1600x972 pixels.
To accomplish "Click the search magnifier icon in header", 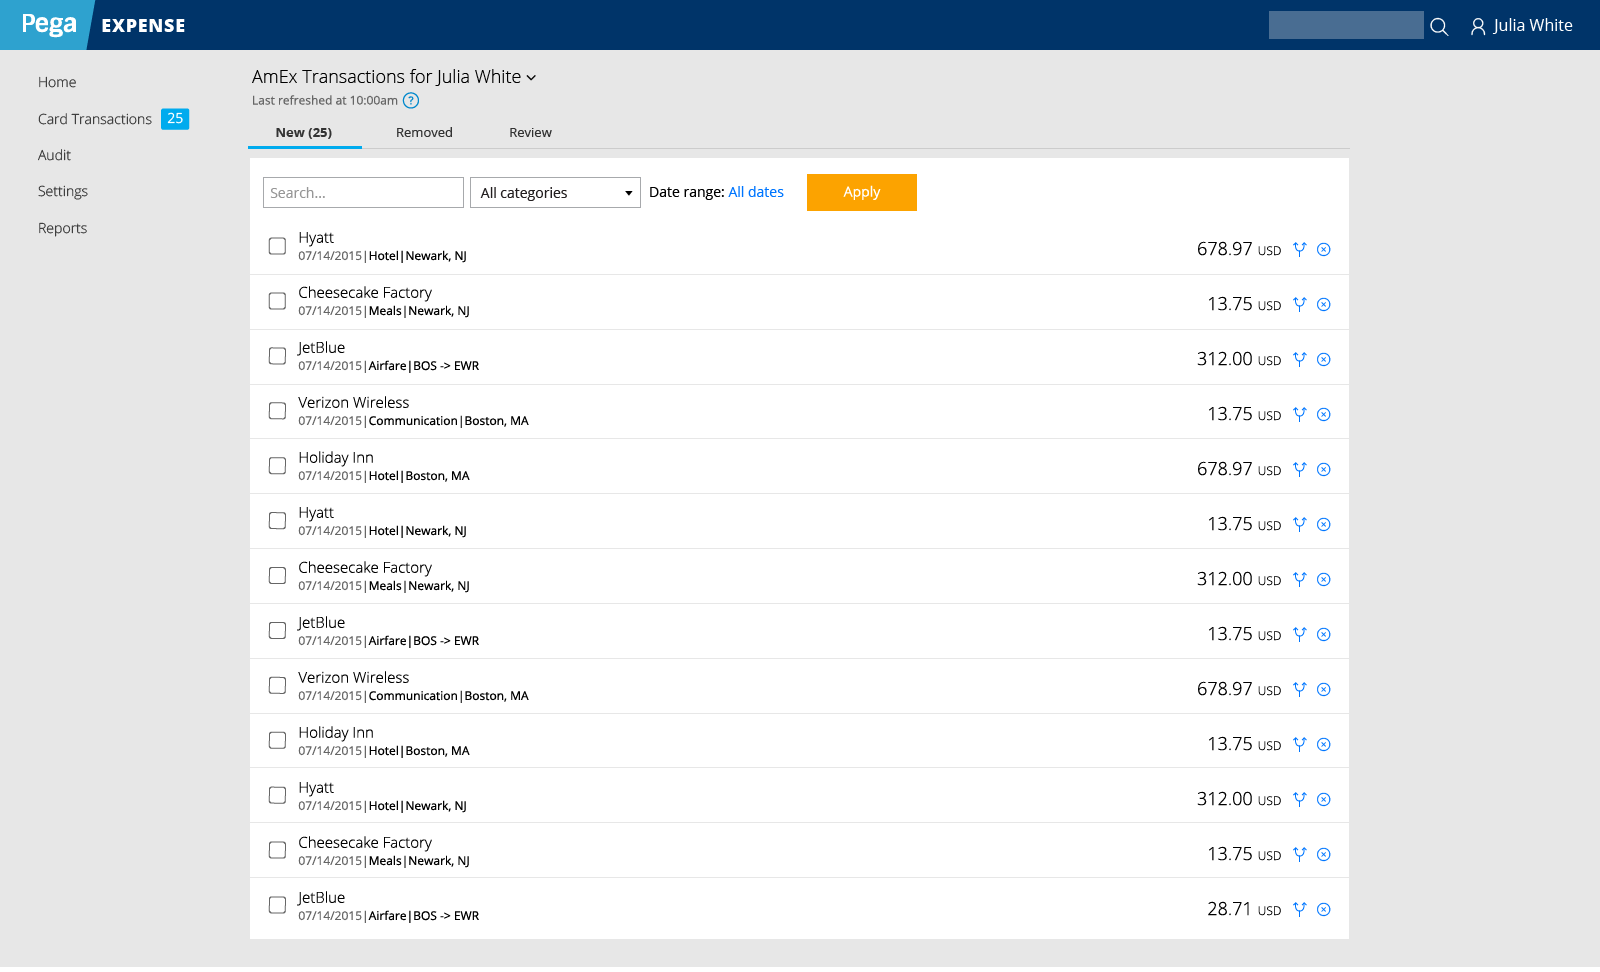I will pyautogui.click(x=1439, y=27).
